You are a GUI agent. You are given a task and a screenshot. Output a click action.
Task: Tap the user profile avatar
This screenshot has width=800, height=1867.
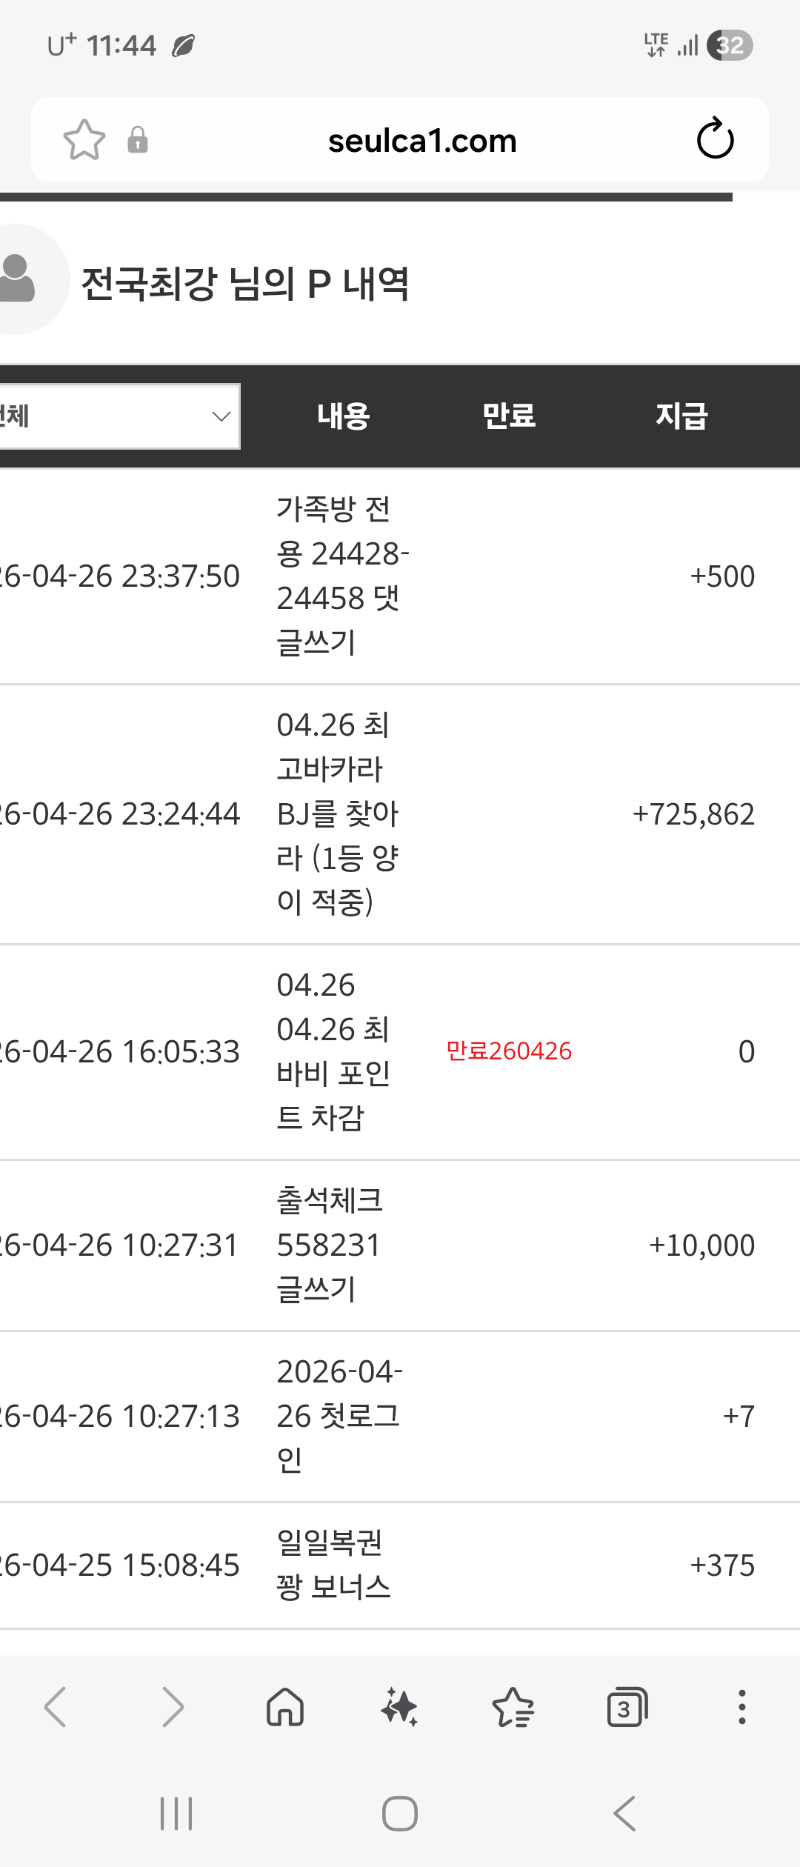[x=20, y=279]
